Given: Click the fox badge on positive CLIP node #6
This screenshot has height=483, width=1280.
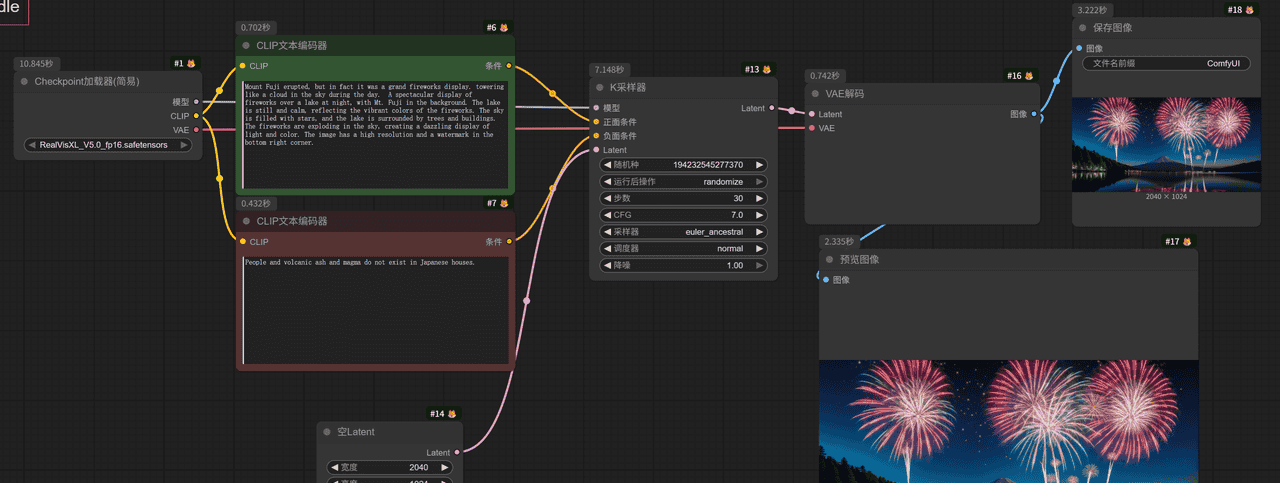Looking at the screenshot, I should 504,28.
